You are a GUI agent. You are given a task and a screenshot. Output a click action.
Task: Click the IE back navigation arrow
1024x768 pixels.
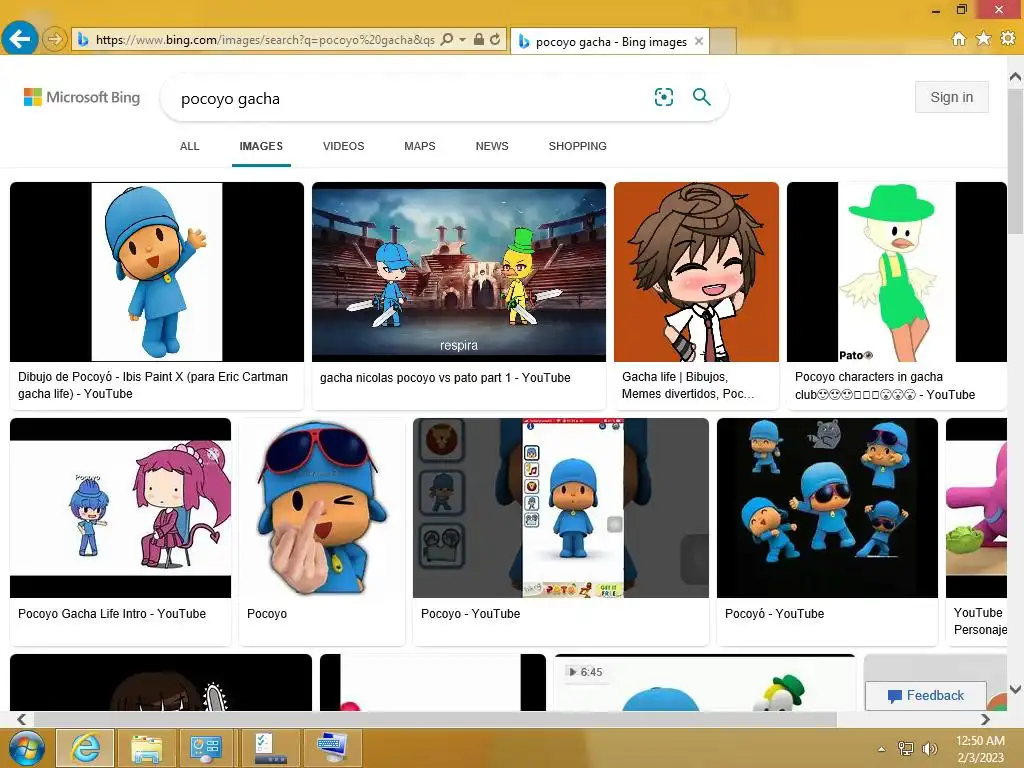20,39
